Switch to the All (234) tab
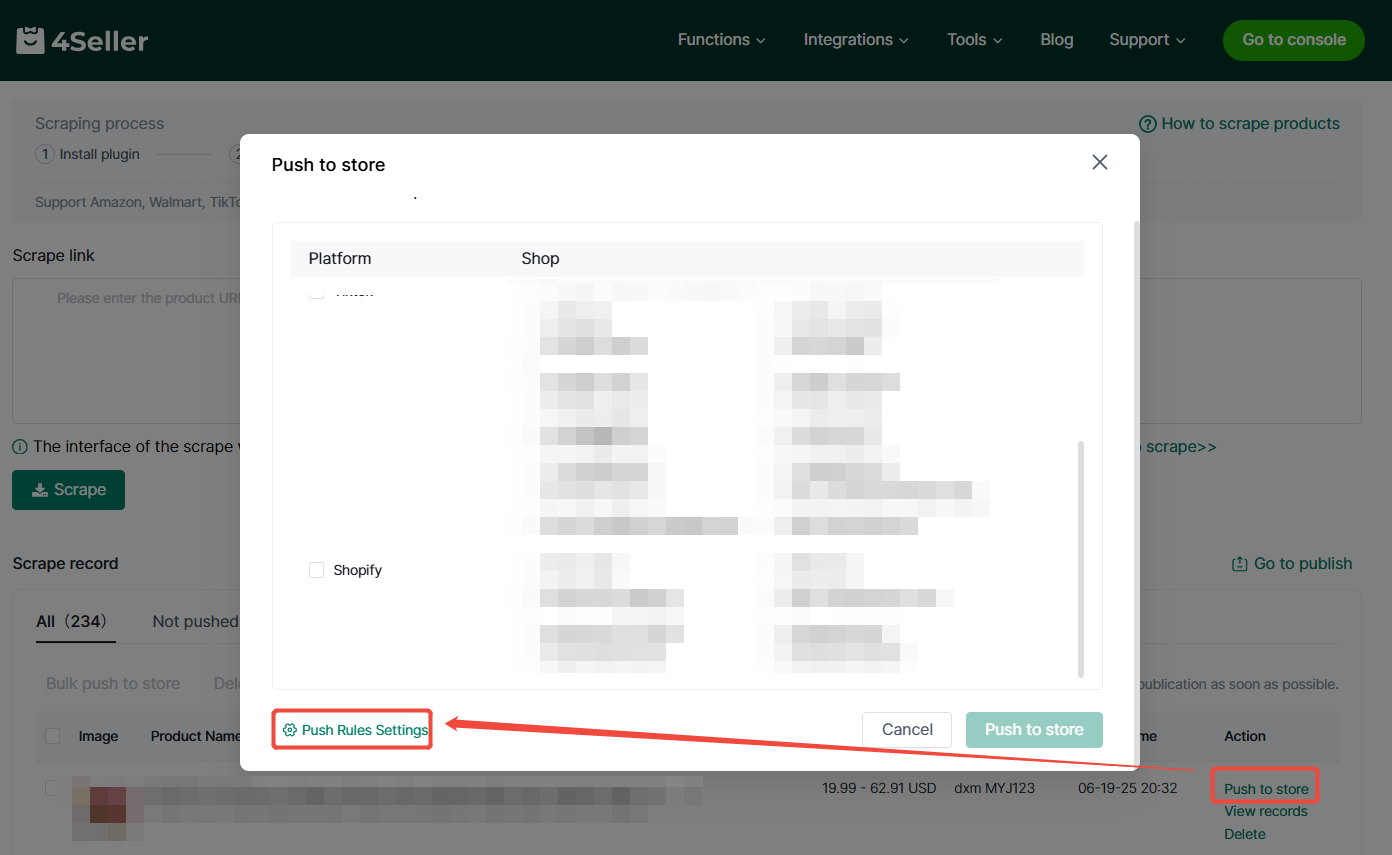Viewport: 1392px width, 855px height. point(70,621)
